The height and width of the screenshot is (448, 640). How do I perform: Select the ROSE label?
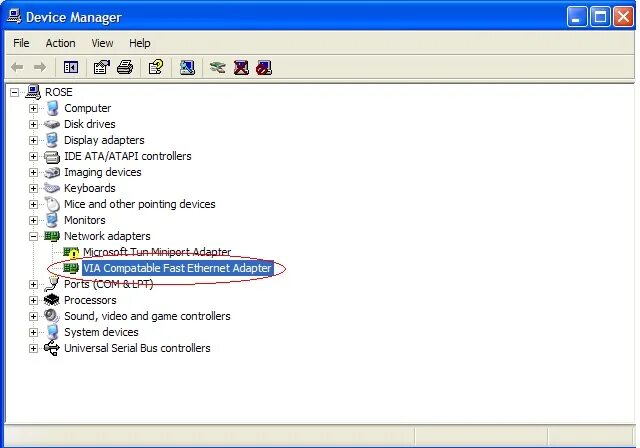pos(59,92)
